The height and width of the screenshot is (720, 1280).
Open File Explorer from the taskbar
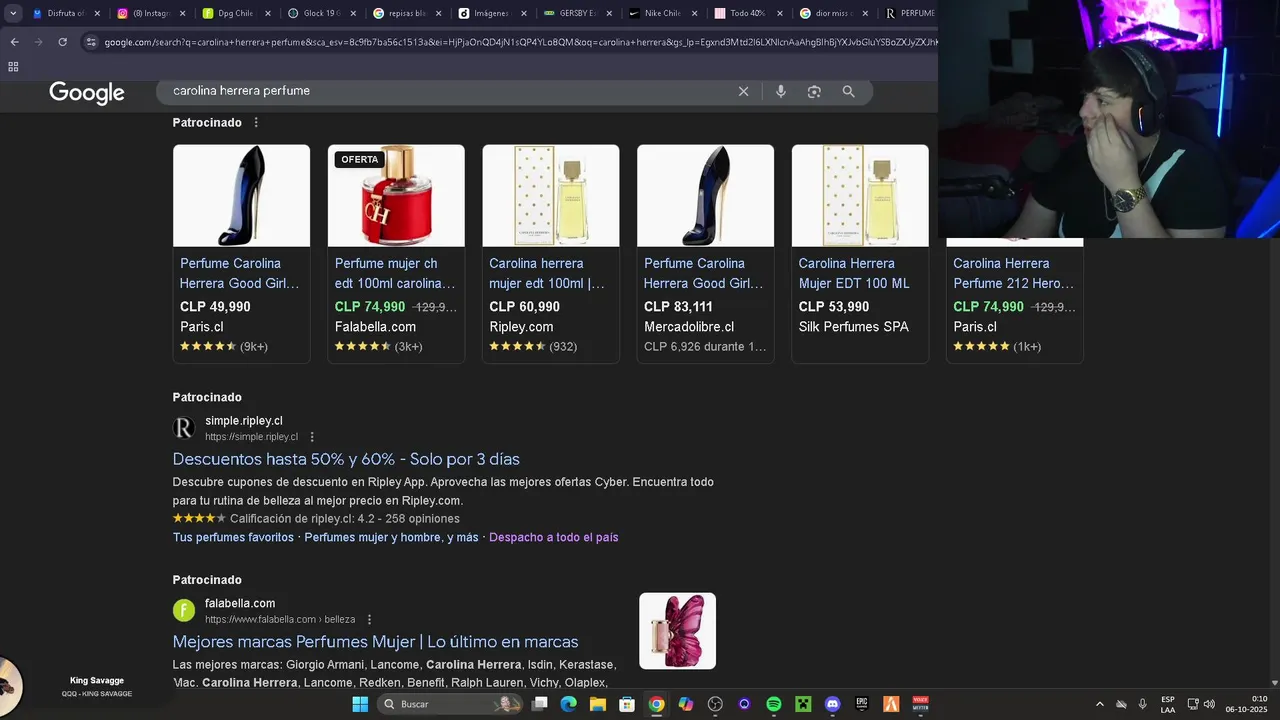point(598,704)
